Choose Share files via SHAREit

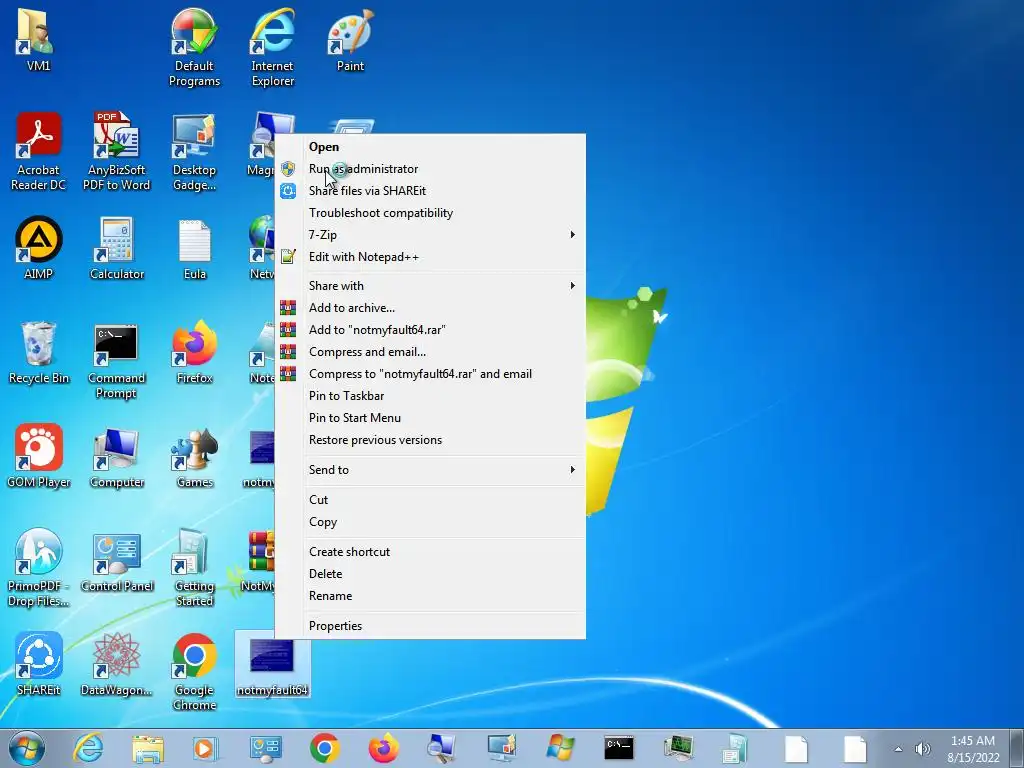tap(430, 191)
